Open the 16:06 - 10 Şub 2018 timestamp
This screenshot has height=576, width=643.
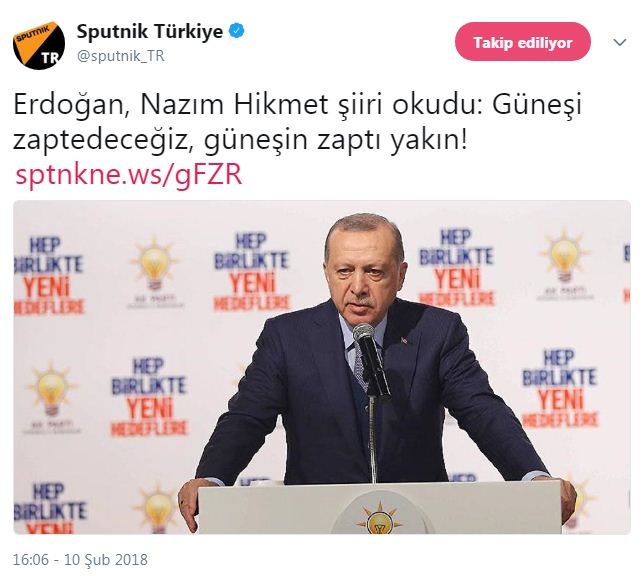tap(80, 560)
